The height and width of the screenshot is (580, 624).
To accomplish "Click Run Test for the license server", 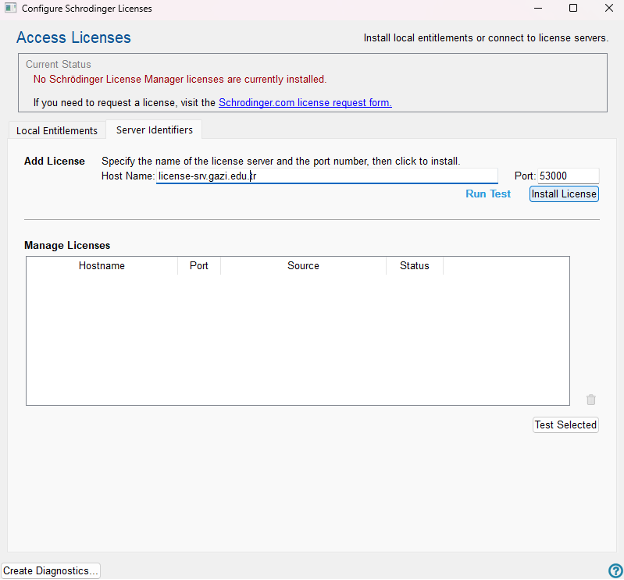I will click(x=488, y=194).
